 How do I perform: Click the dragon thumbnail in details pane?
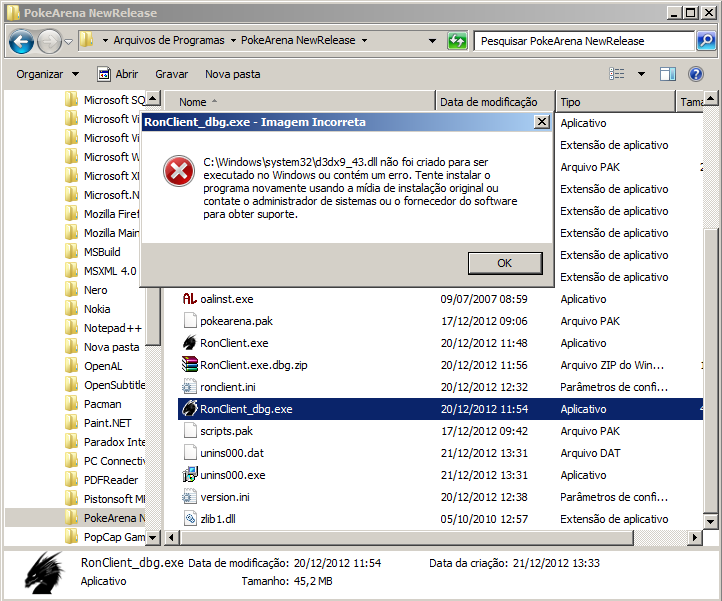tap(44, 572)
